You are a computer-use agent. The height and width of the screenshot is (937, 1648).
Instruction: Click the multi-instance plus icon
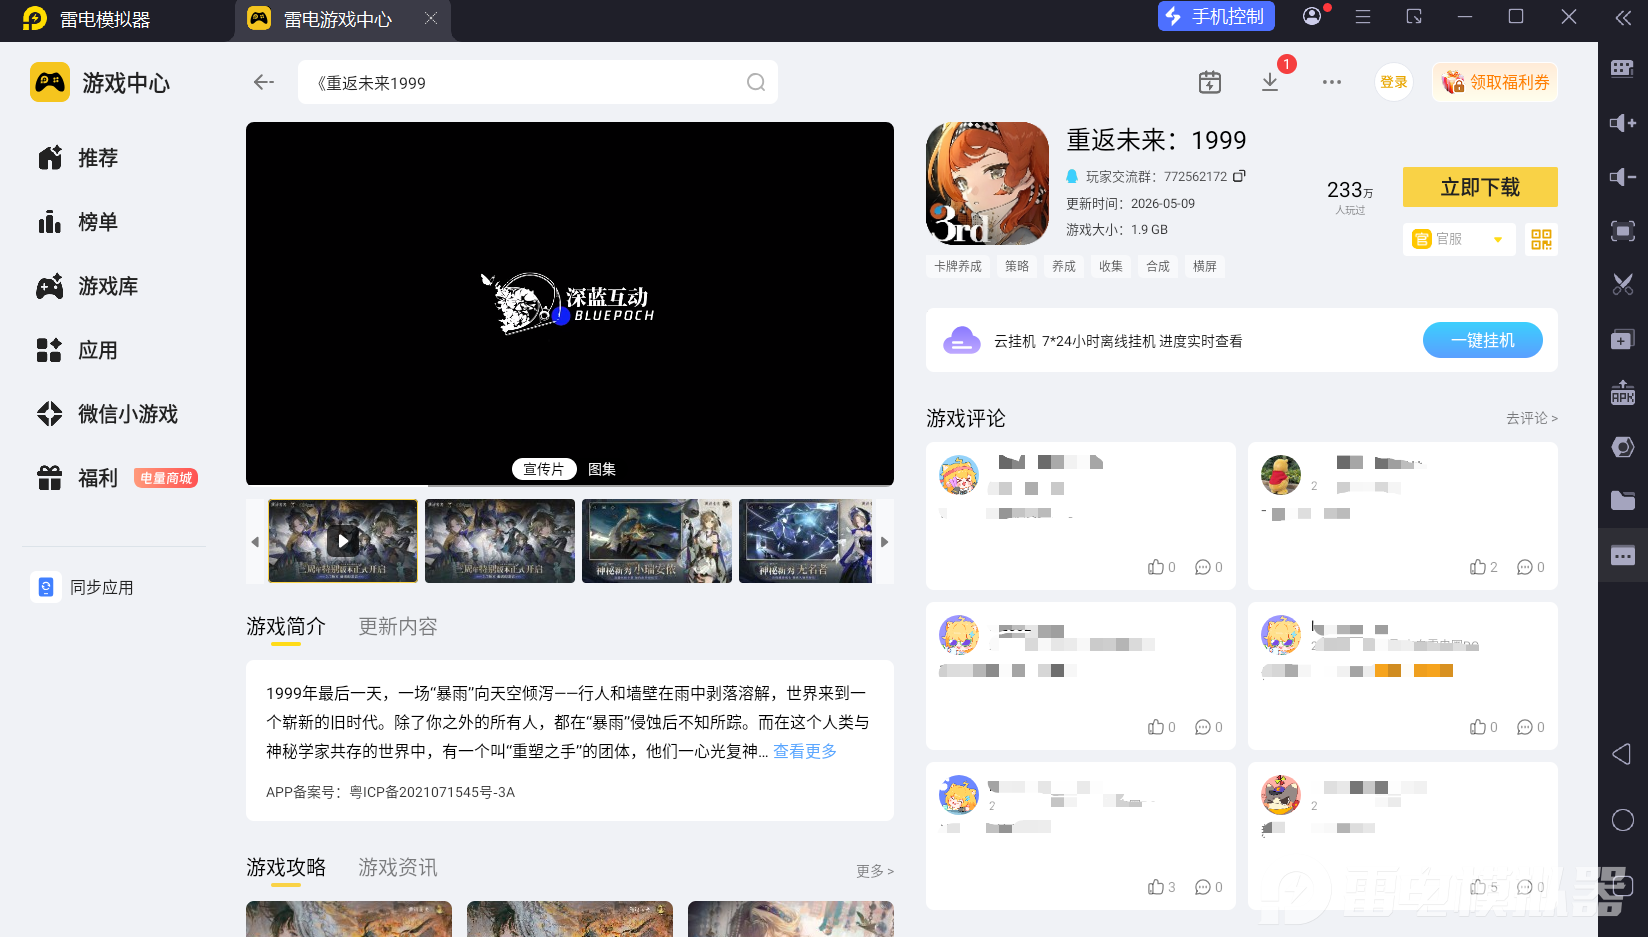tap(1623, 339)
